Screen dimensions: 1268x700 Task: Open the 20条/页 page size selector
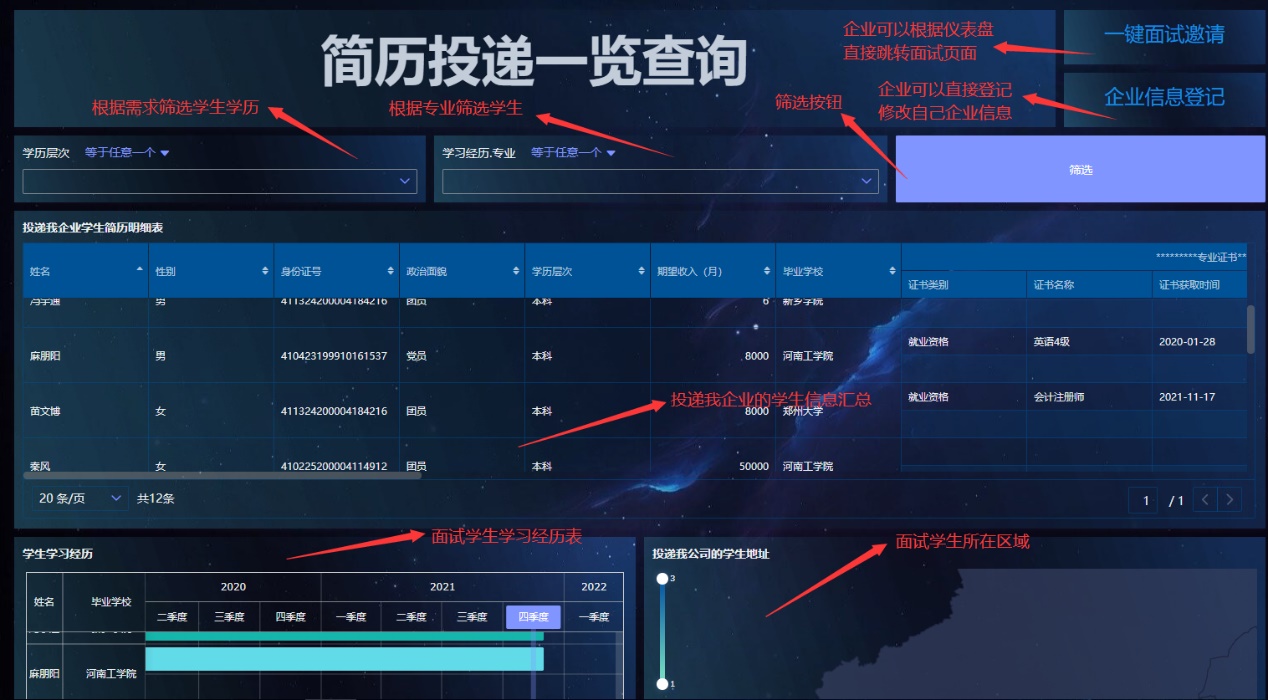point(80,498)
